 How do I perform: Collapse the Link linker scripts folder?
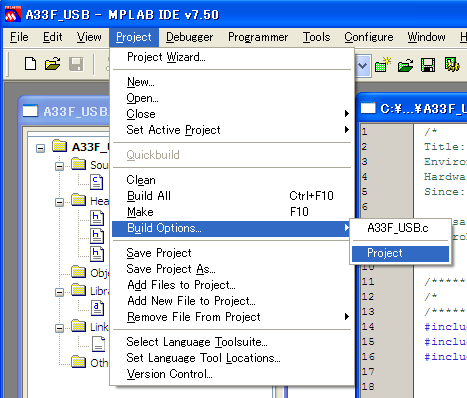pyautogui.click(x=59, y=328)
